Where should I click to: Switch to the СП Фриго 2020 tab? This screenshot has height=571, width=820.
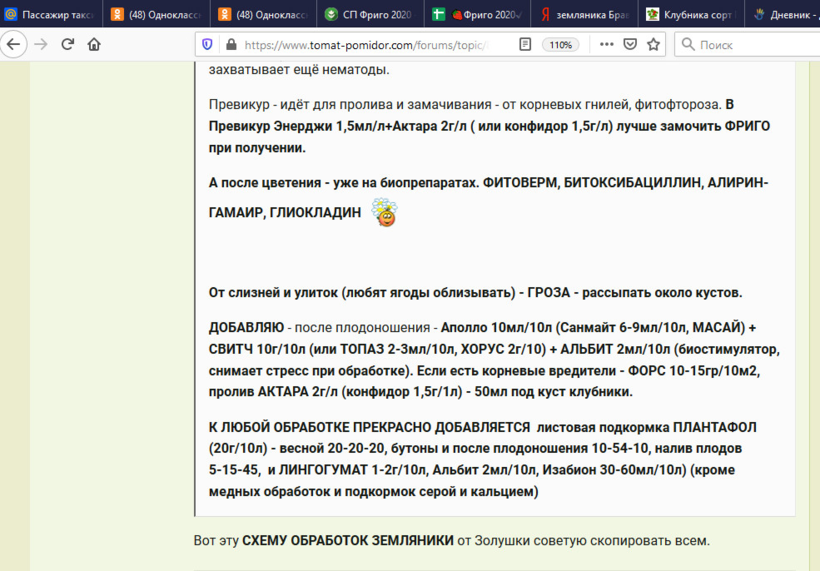point(370,14)
